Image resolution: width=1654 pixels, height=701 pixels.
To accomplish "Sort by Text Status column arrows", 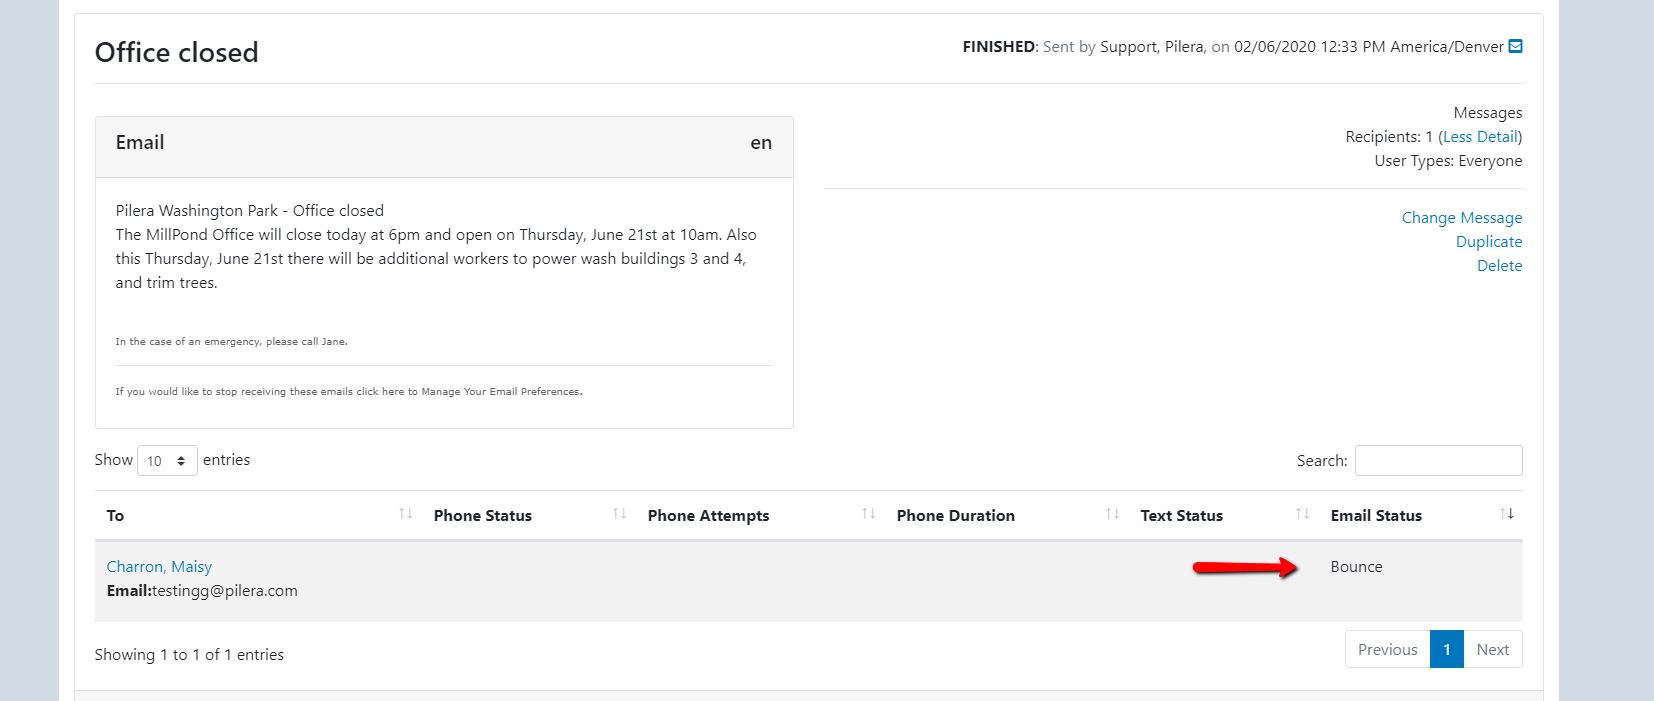I will (1302, 514).
